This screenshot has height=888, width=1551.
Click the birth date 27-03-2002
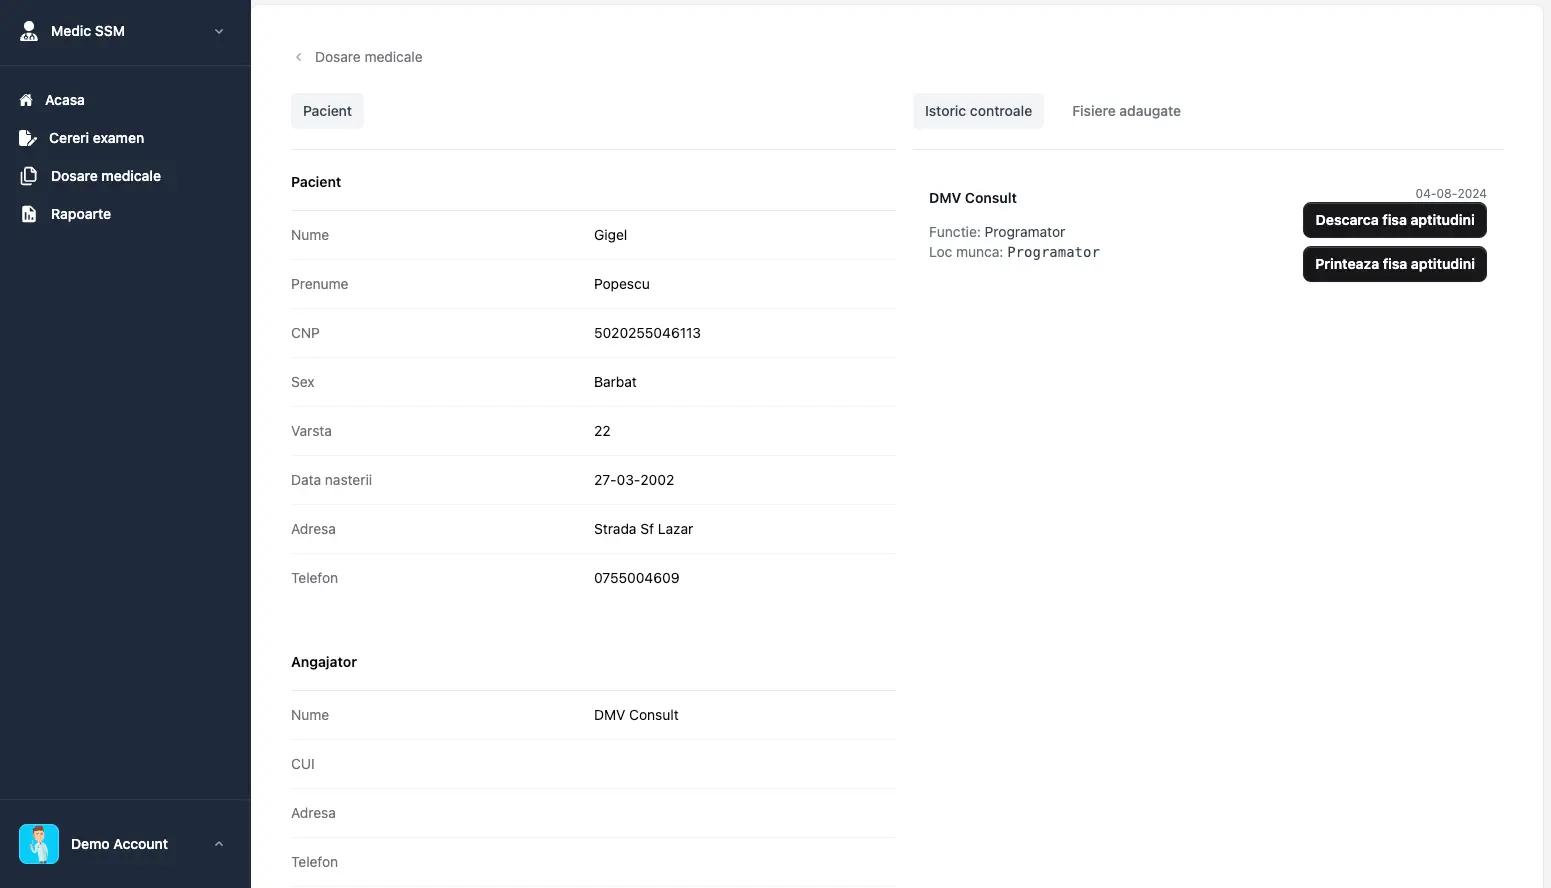click(x=634, y=480)
